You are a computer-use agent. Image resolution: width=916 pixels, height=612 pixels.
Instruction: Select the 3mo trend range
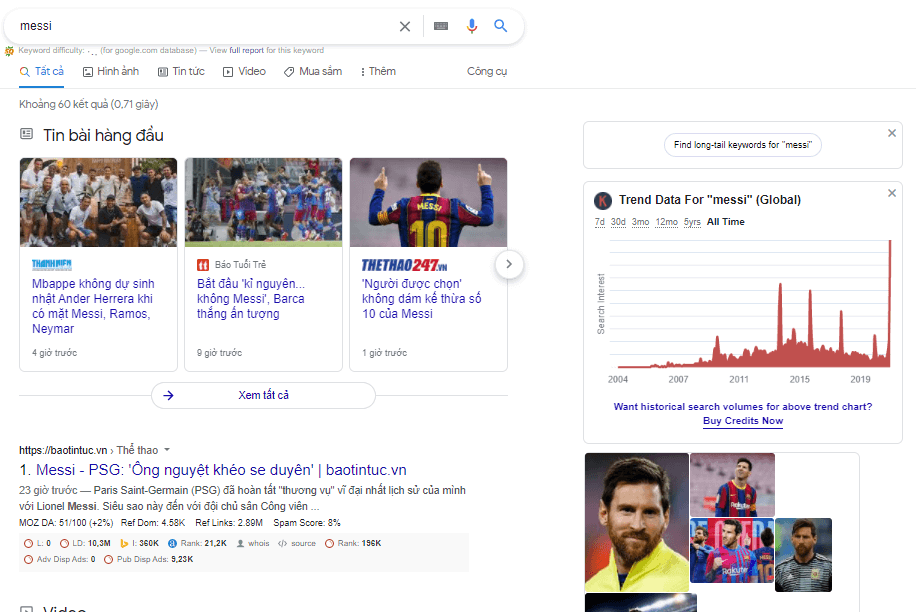[640, 222]
